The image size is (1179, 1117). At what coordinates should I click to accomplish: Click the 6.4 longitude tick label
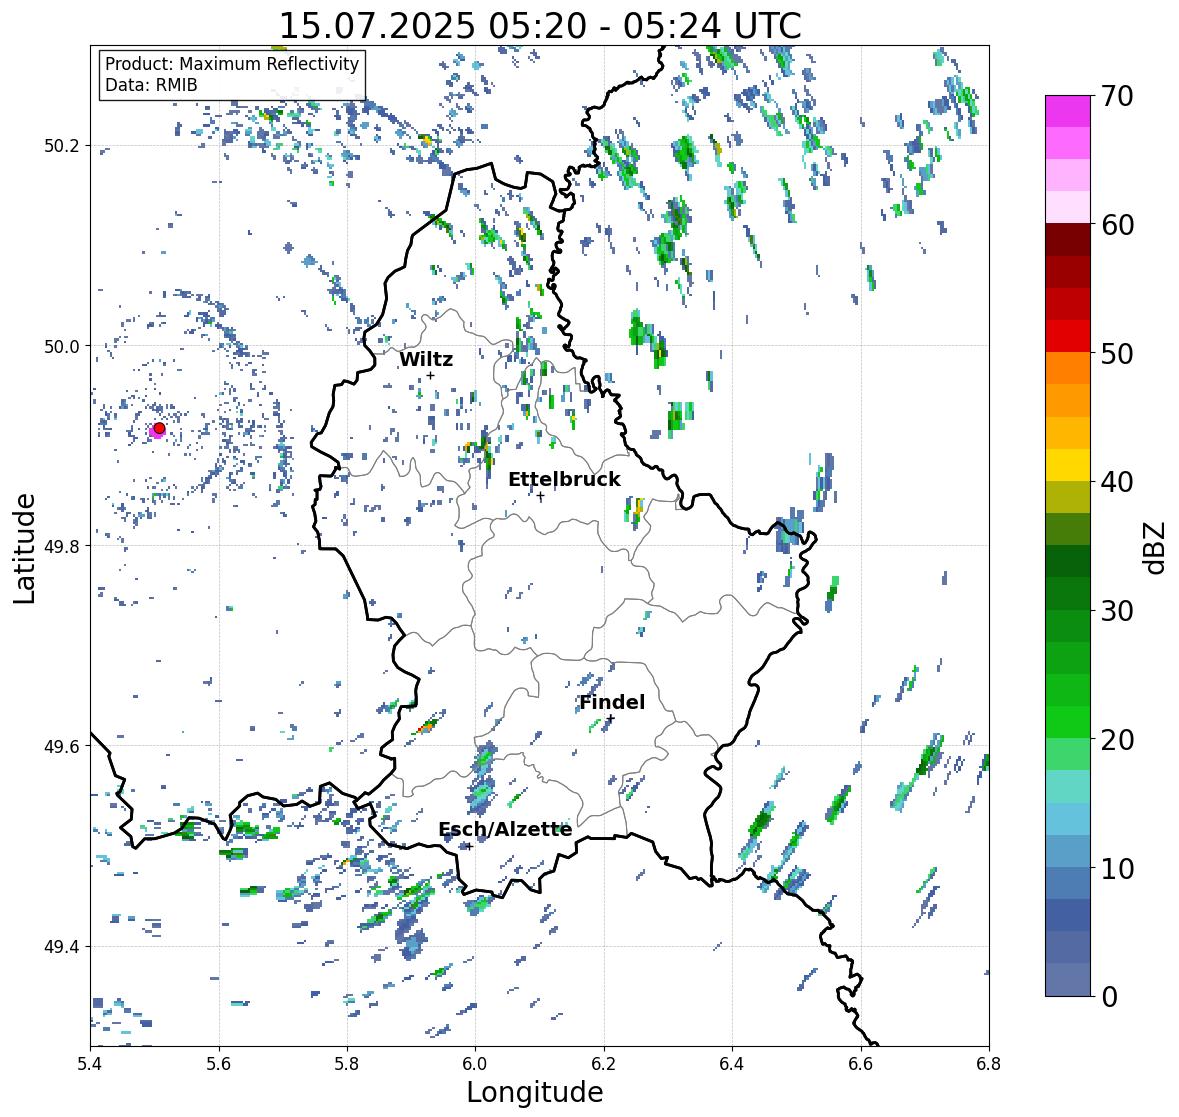[x=732, y=1063]
